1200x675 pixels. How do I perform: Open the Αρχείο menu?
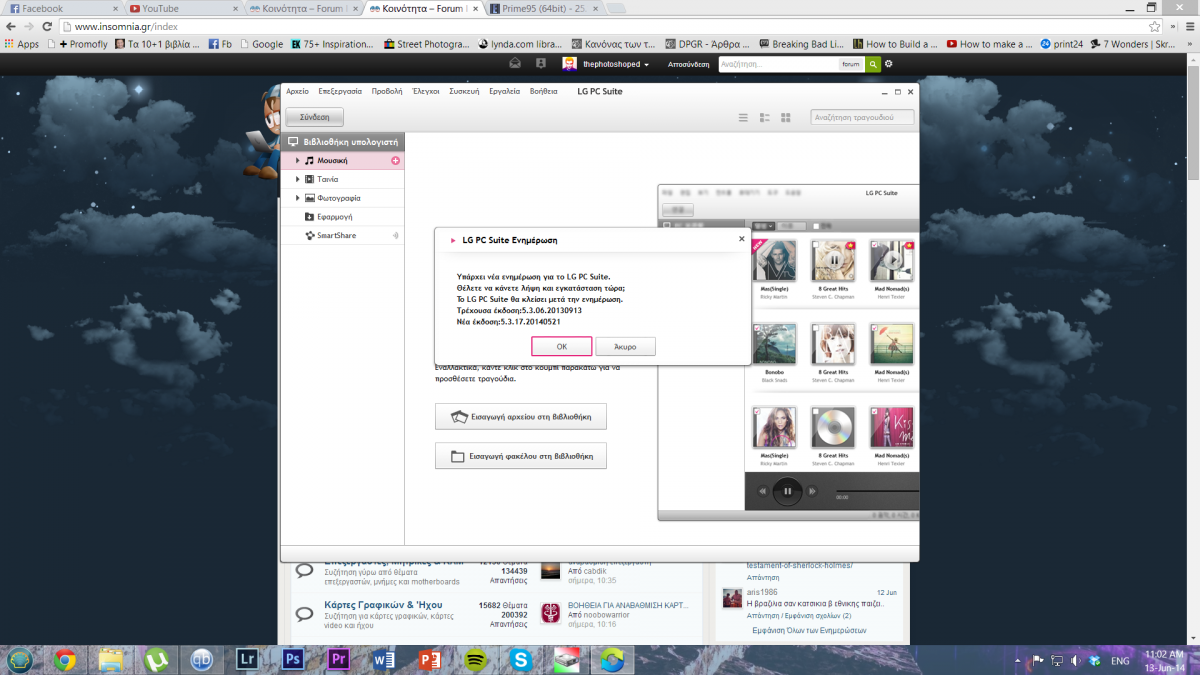tap(297, 91)
